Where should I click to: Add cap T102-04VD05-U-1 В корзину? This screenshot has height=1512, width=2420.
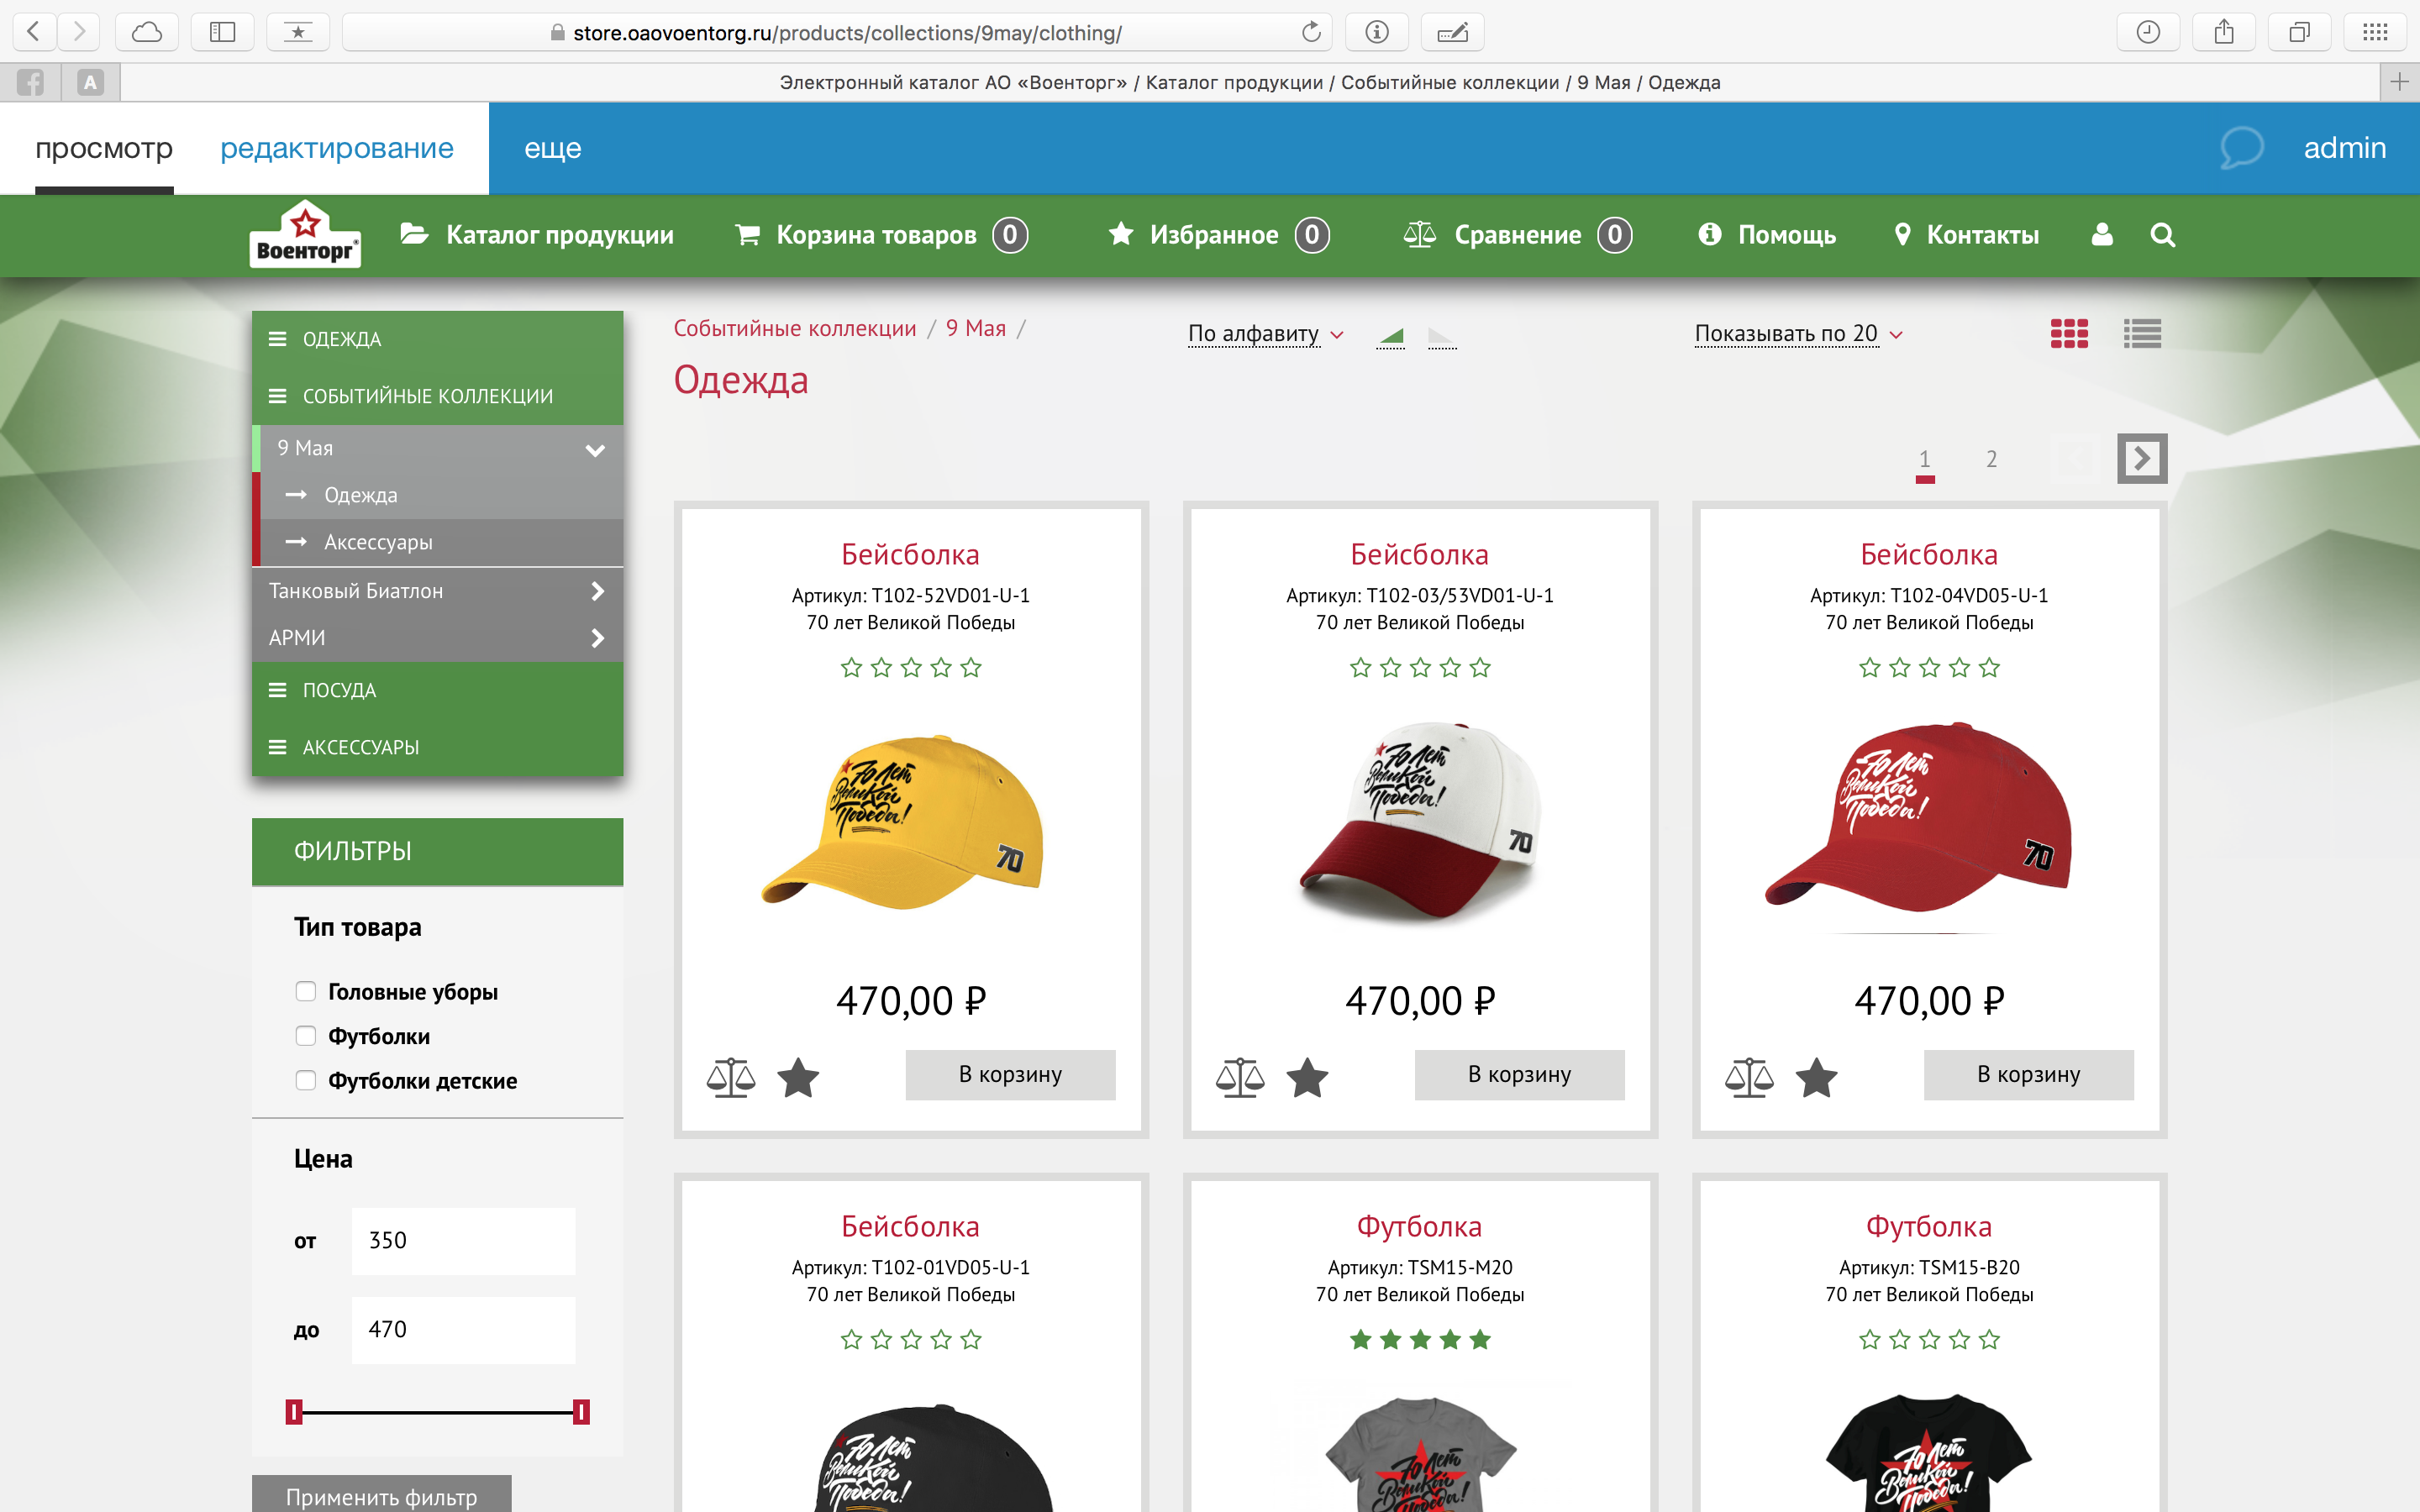click(x=2028, y=1075)
